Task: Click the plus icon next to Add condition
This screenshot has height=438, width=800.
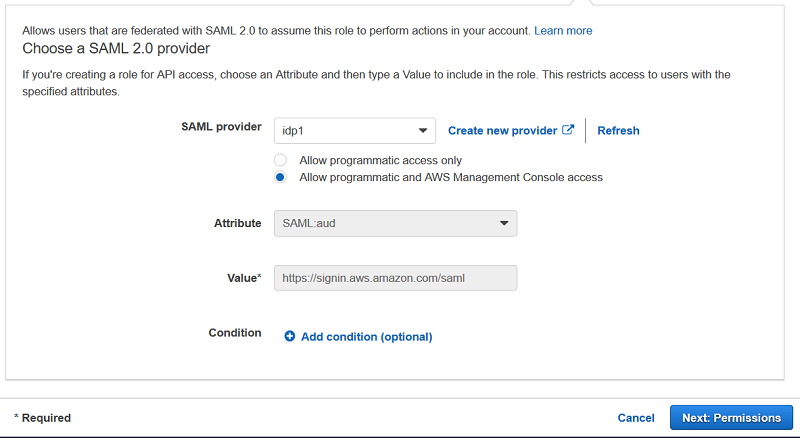Action: tap(290, 337)
